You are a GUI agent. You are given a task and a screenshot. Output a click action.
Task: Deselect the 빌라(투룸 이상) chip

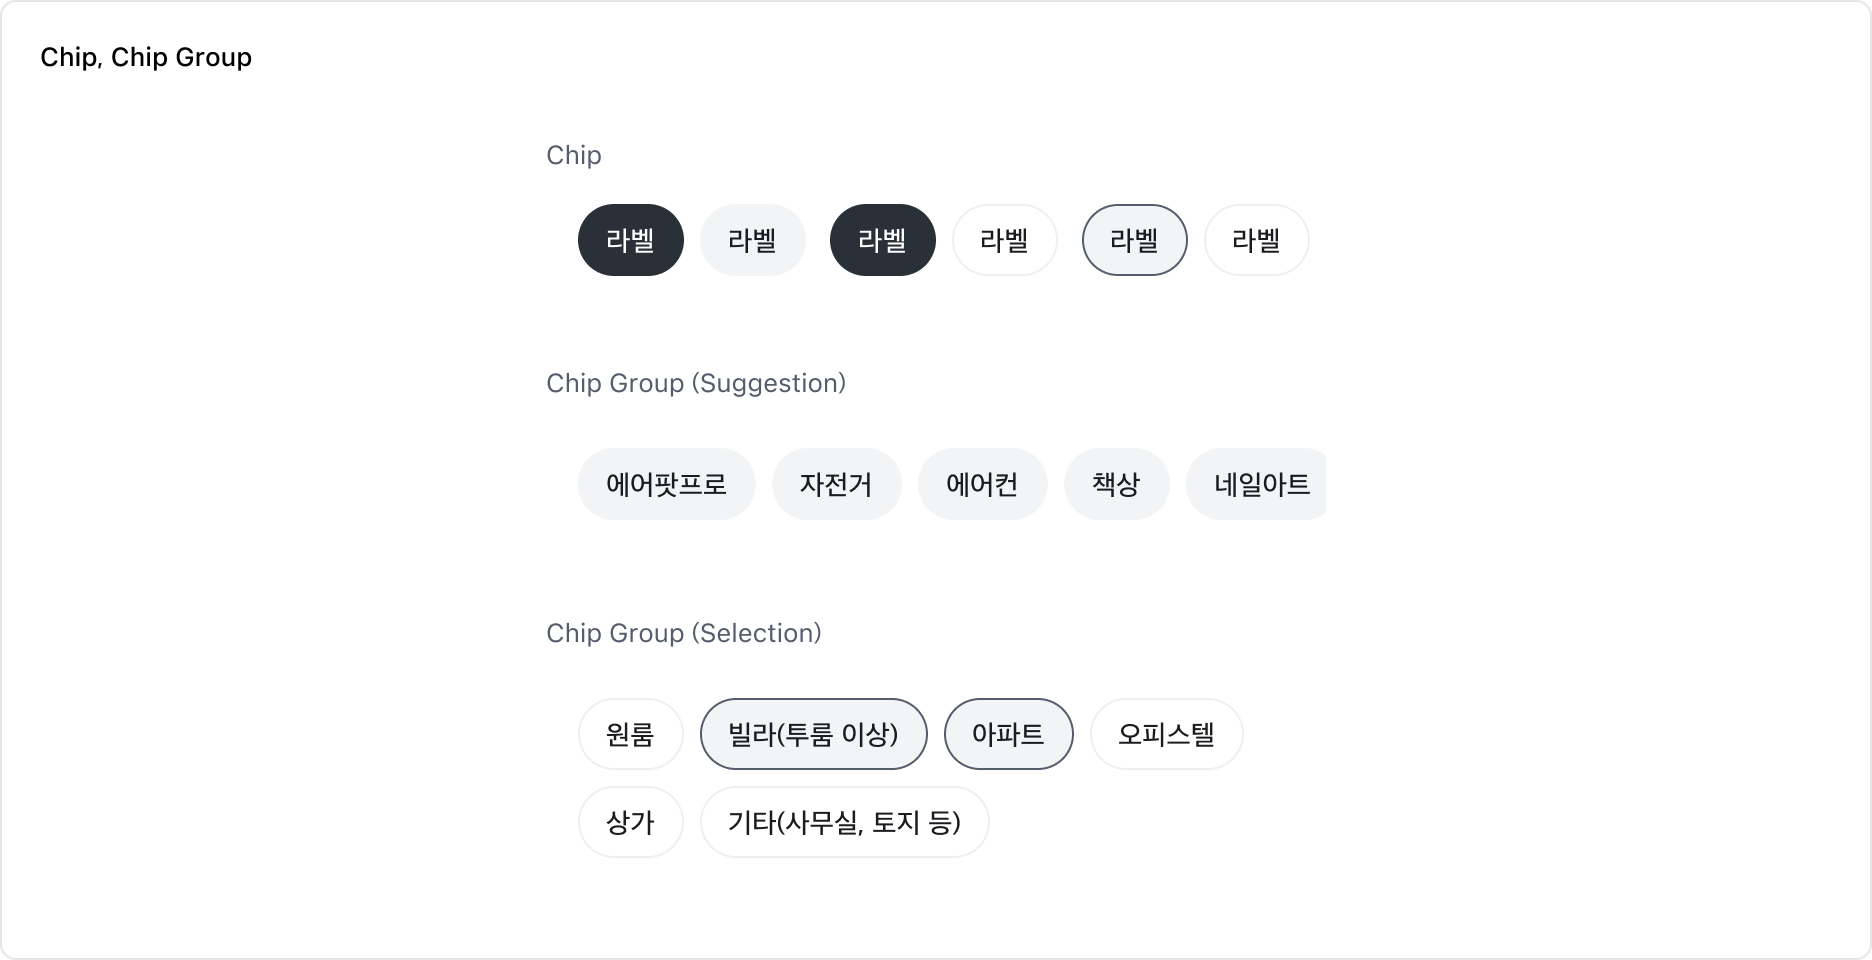tap(814, 734)
